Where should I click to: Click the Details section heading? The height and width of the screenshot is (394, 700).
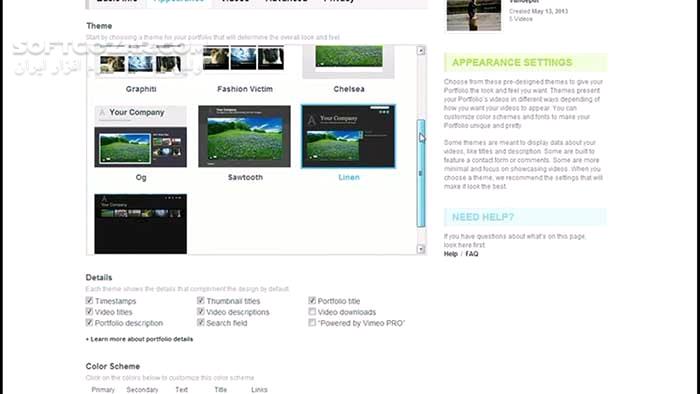point(99,277)
